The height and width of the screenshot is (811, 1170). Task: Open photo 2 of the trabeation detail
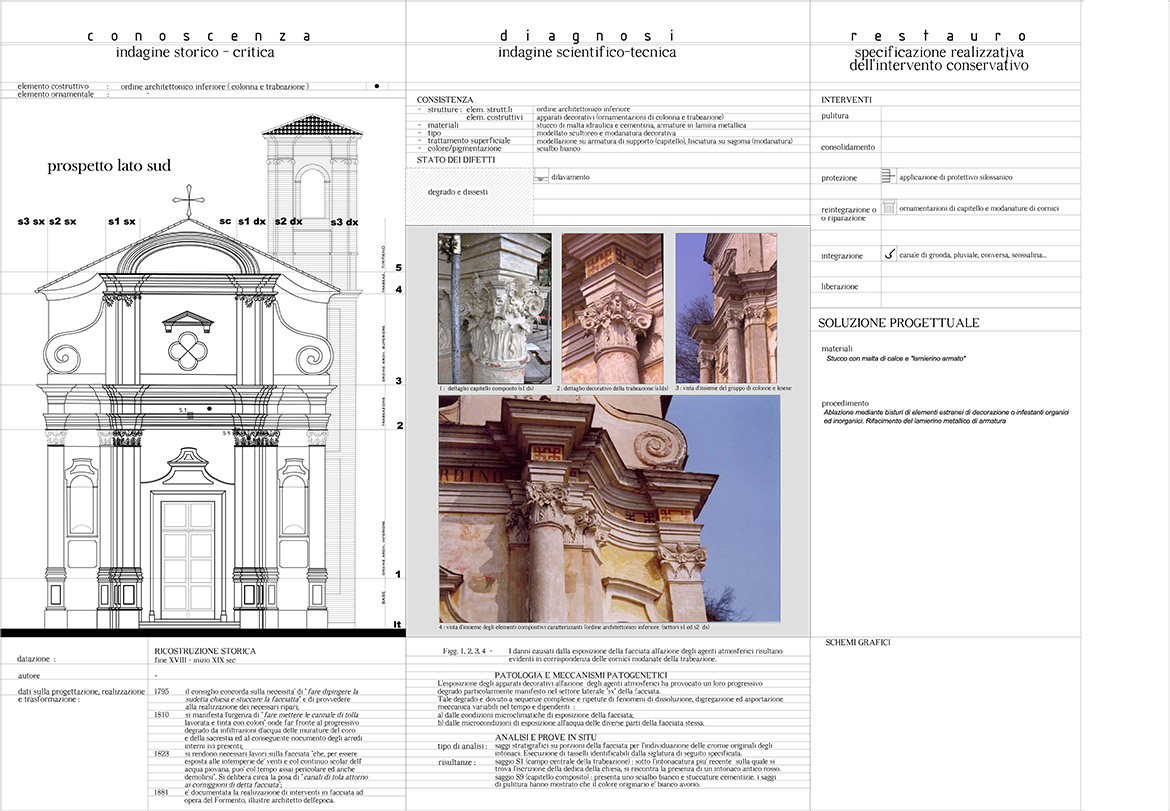click(x=612, y=307)
